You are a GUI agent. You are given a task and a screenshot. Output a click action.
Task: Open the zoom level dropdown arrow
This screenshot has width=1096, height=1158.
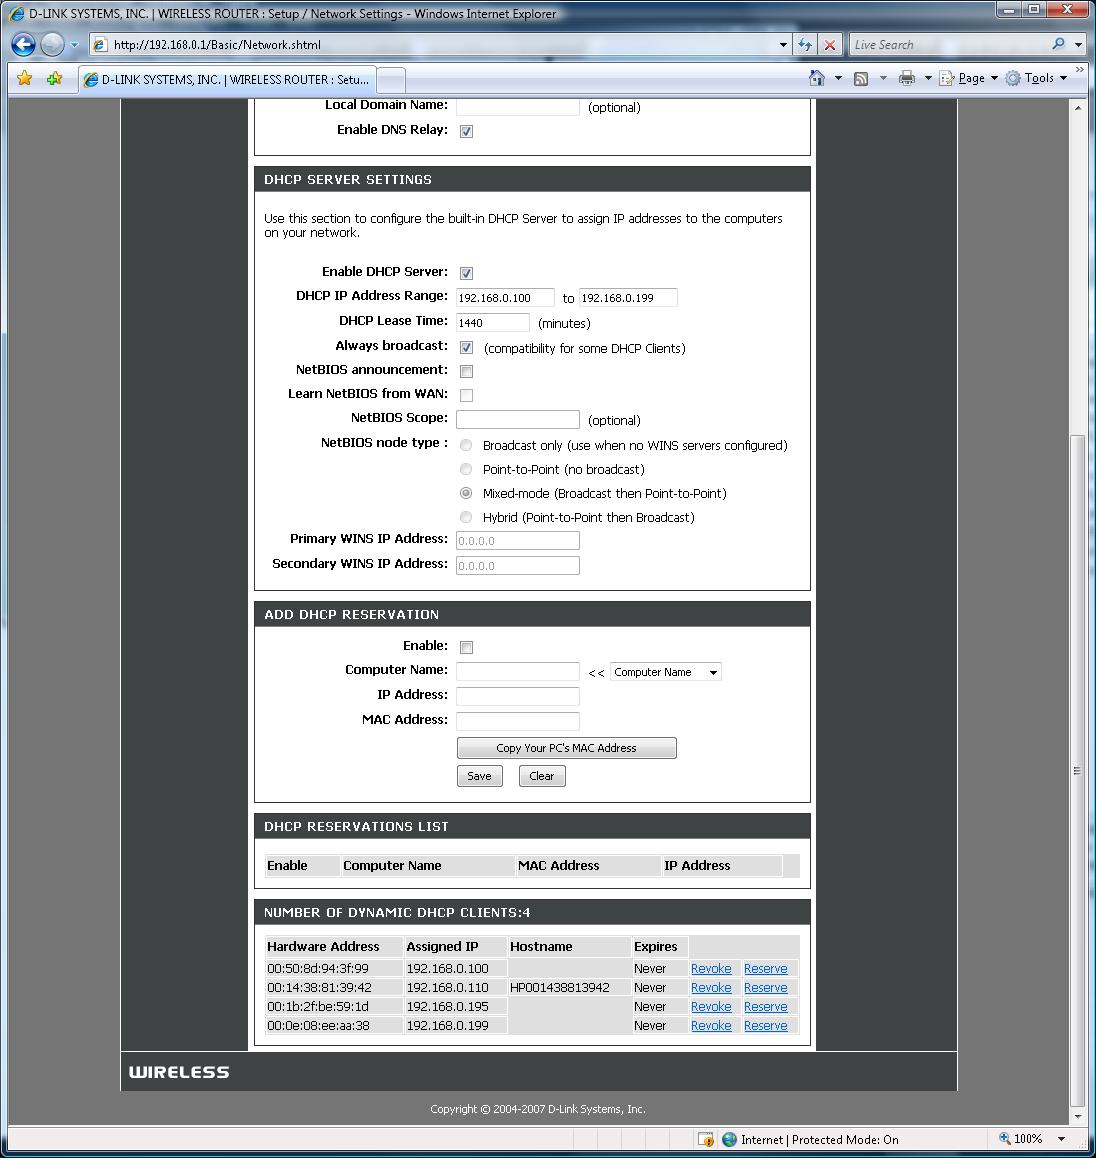1061,1140
